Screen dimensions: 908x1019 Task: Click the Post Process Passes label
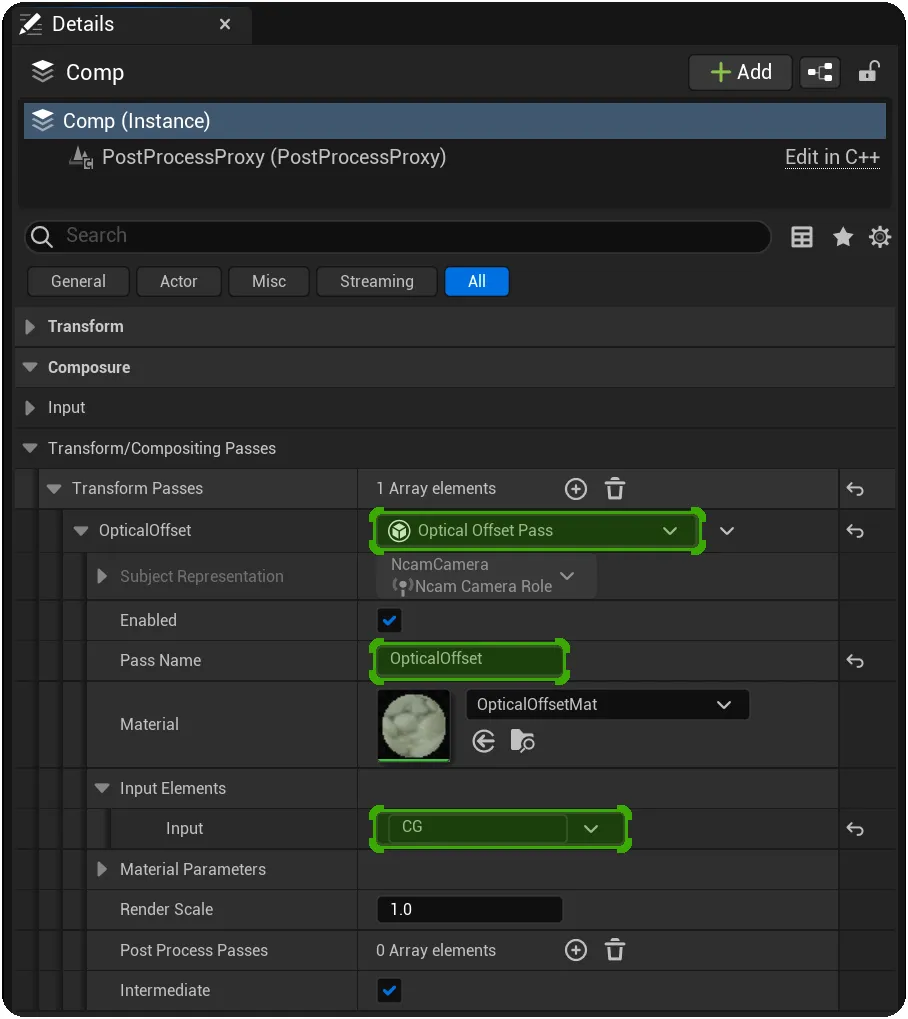[x=194, y=951]
